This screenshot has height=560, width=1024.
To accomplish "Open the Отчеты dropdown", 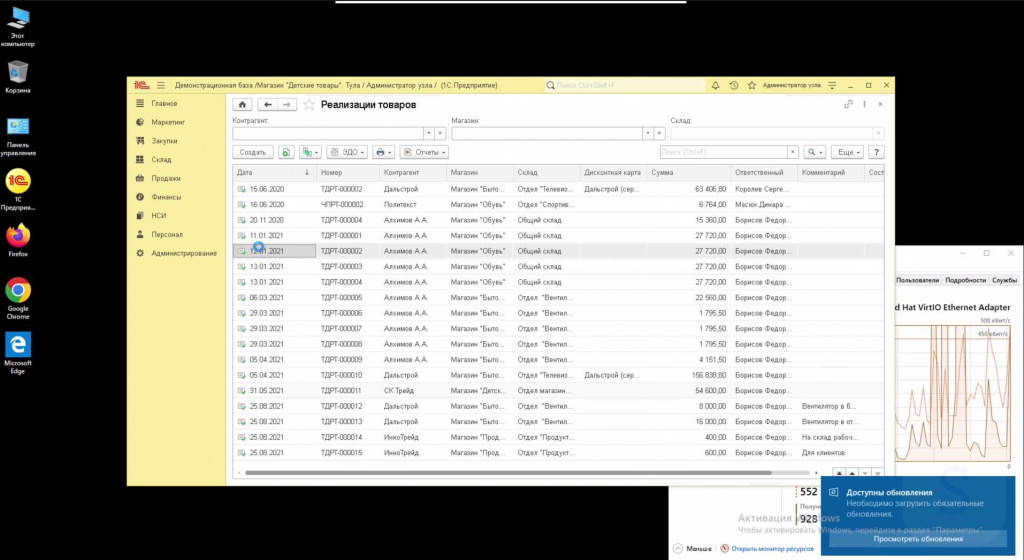I will 424,152.
